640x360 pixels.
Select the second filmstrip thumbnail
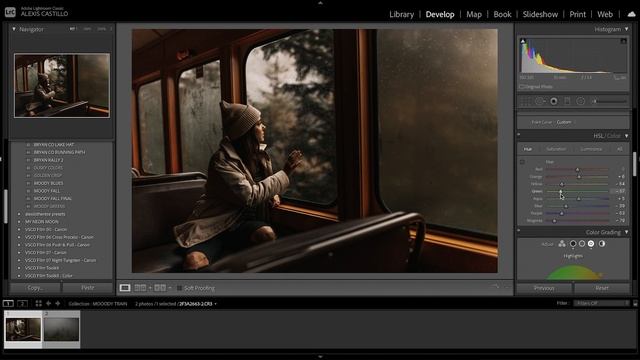(62, 329)
